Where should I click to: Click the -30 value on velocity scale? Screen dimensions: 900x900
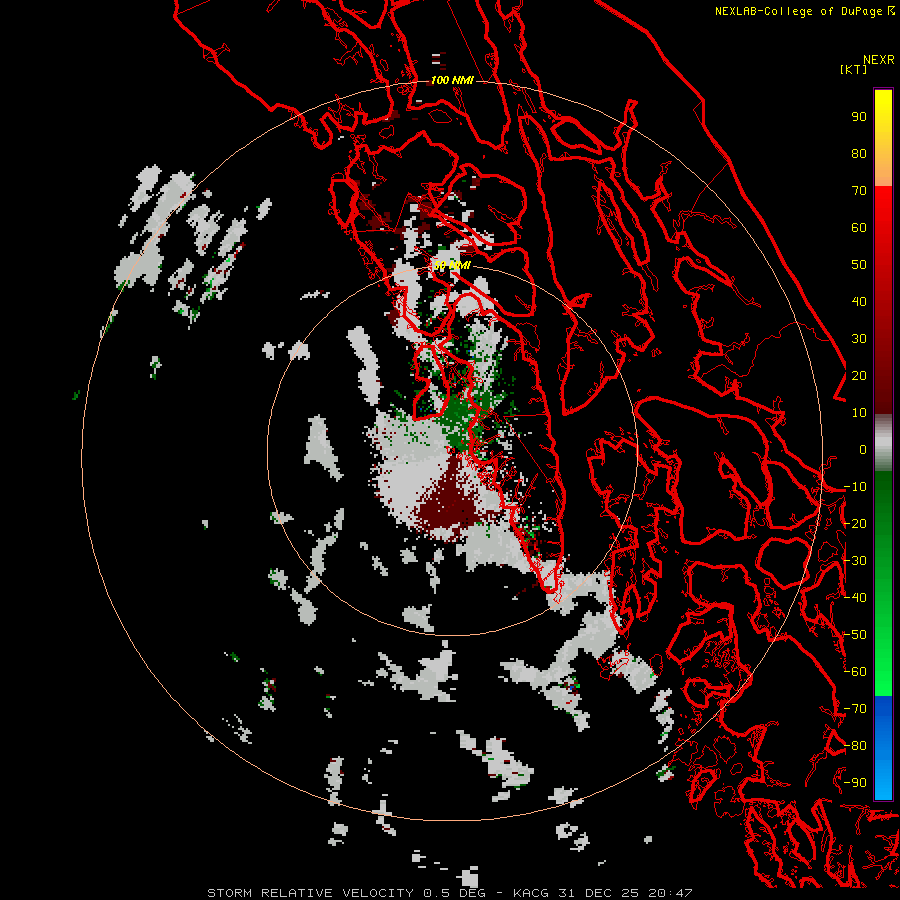tap(855, 561)
